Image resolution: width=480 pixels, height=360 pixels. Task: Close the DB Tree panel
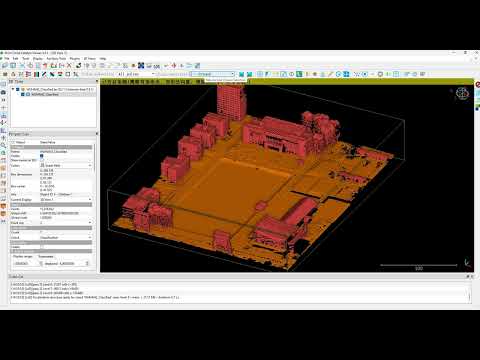pyautogui.click(x=97, y=81)
